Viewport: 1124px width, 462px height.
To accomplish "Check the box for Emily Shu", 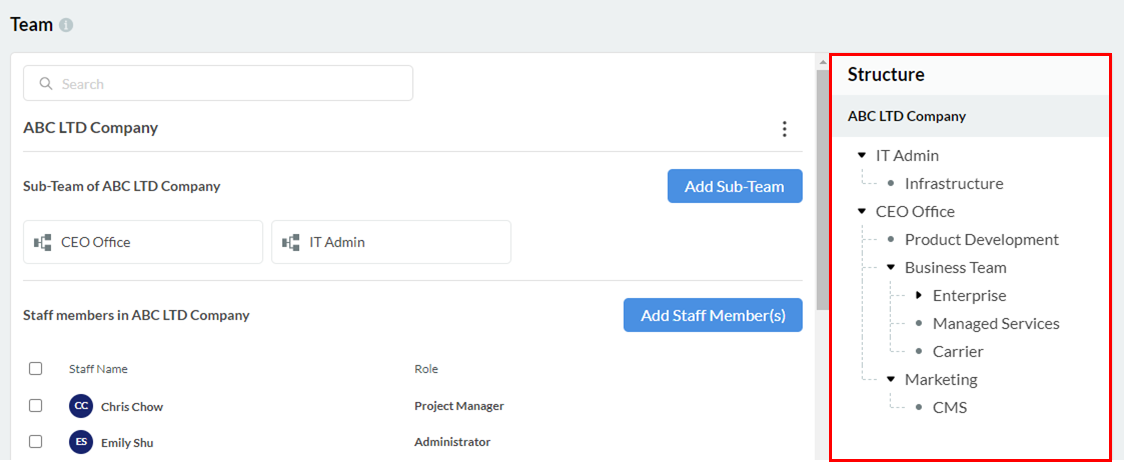I will click(36, 442).
